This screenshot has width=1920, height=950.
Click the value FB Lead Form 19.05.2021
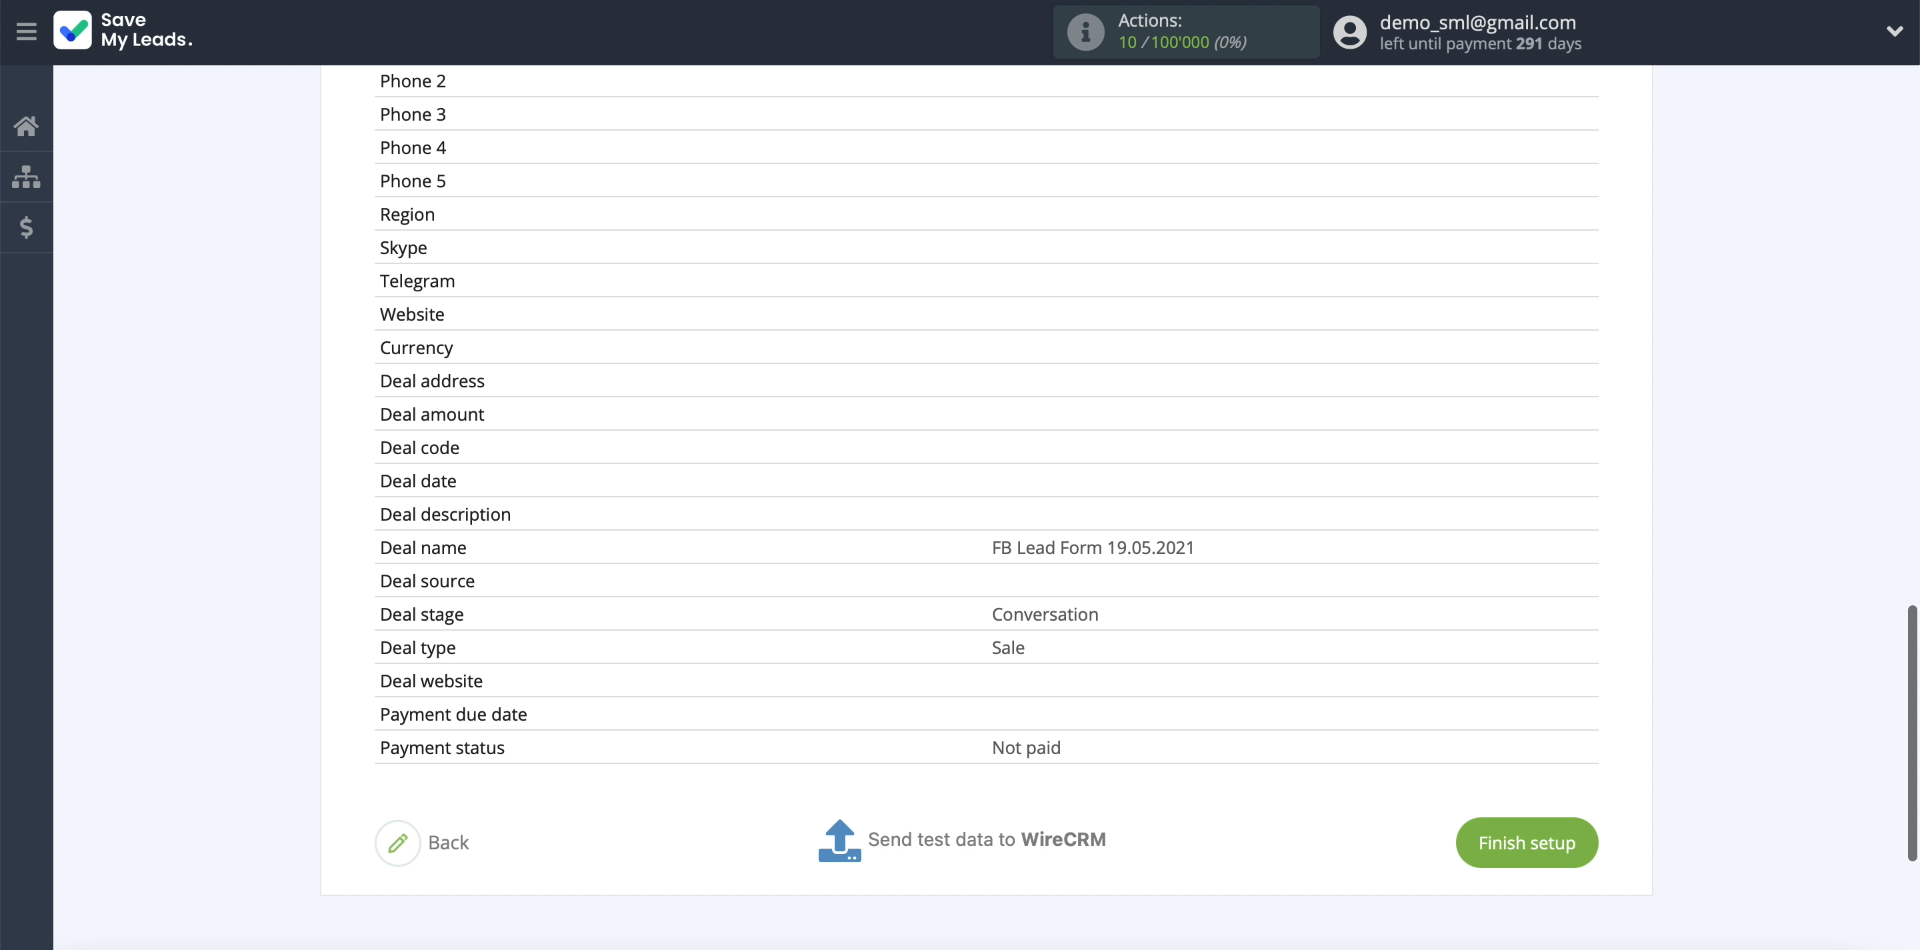[x=1093, y=548]
